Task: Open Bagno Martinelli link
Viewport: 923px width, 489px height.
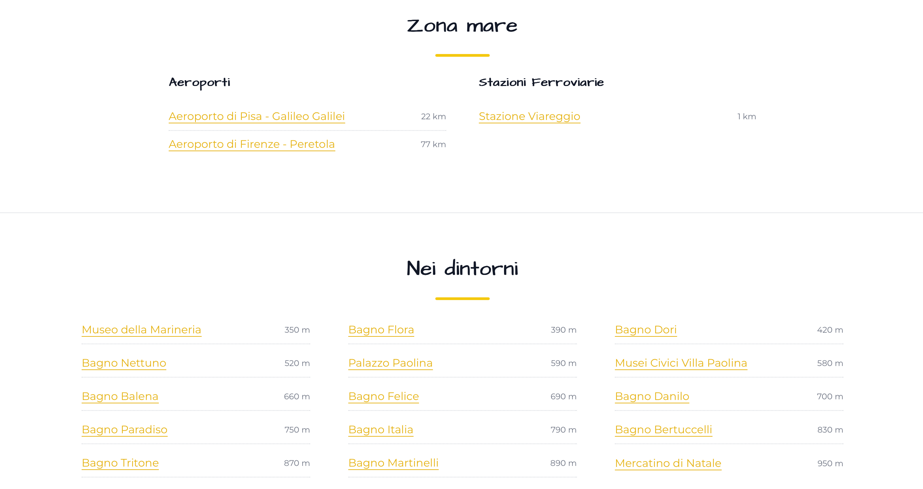Action: pyautogui.click(x=393, y=463)
